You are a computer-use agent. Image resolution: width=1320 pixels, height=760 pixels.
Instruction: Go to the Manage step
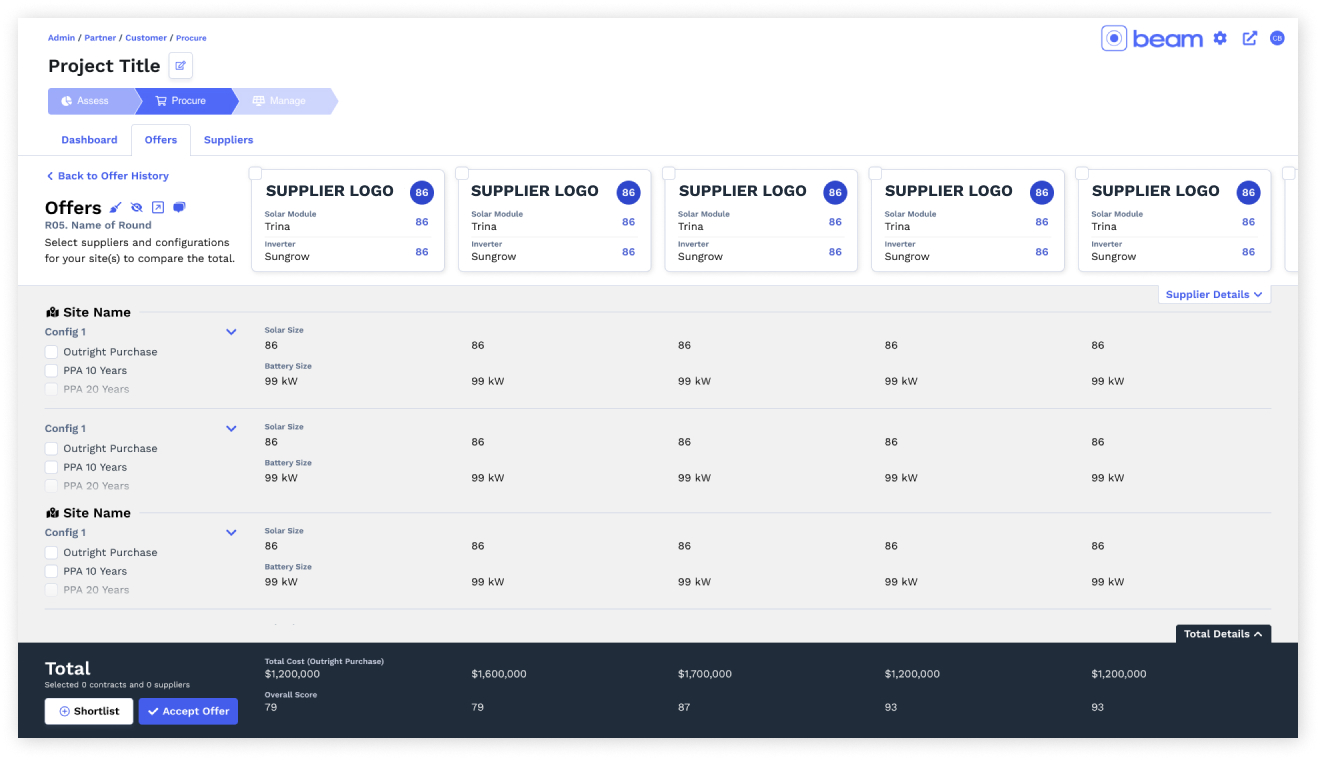[285, 101]
